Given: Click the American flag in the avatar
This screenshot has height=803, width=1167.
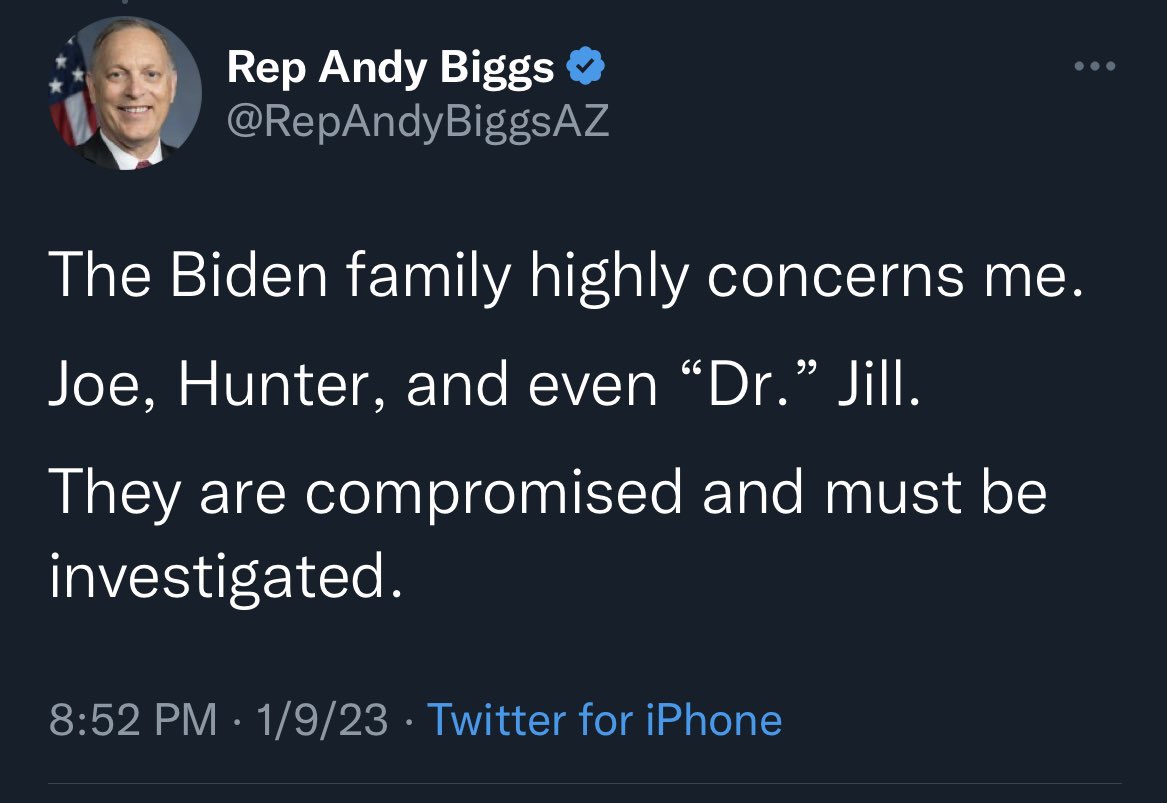Looking at the screenshot, I should 69,95.
